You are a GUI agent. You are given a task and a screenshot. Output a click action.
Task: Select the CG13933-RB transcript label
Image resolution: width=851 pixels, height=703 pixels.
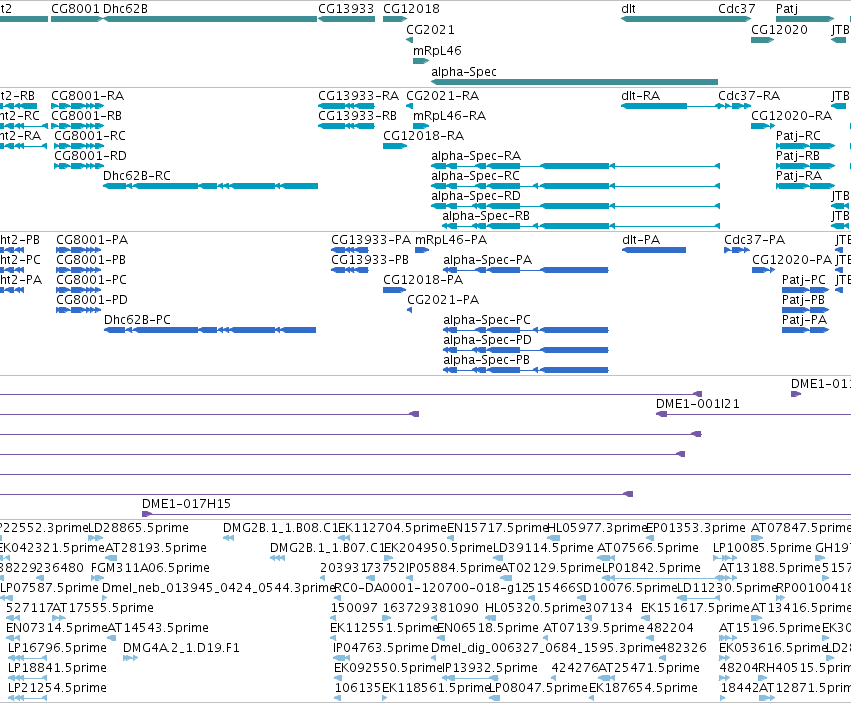pos(357,116)
